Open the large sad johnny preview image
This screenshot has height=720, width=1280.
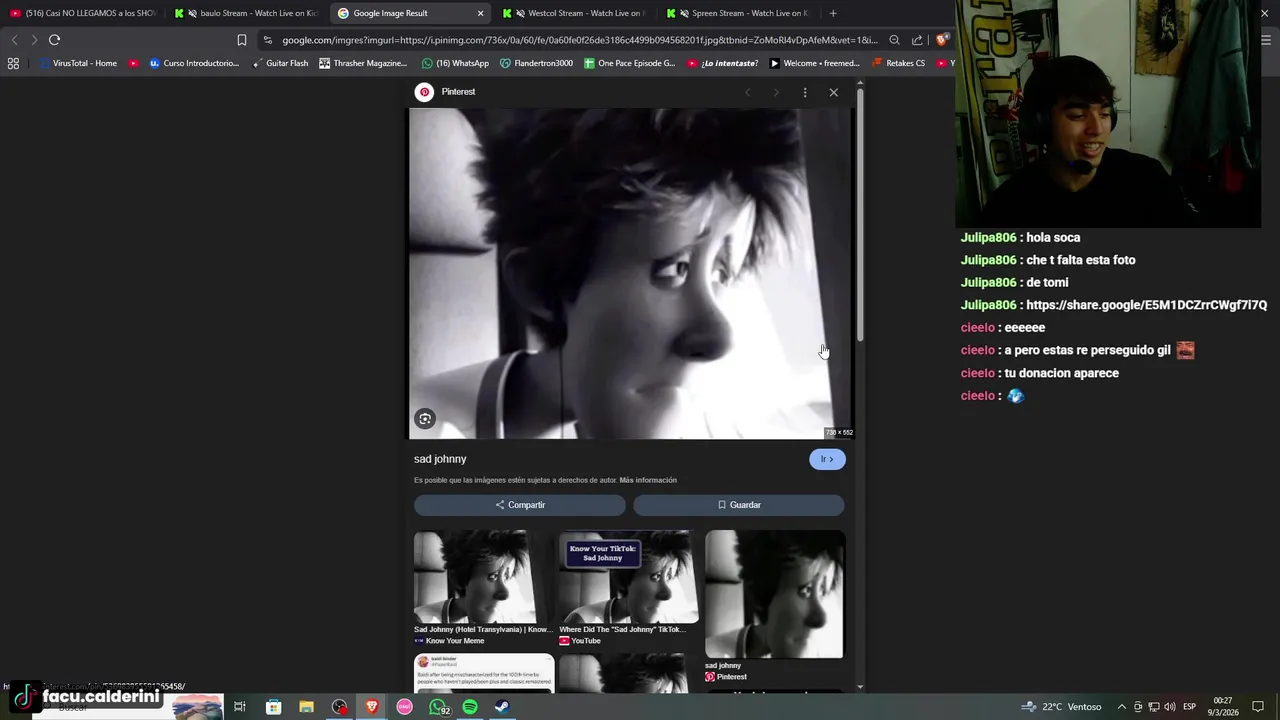[630, 274]
